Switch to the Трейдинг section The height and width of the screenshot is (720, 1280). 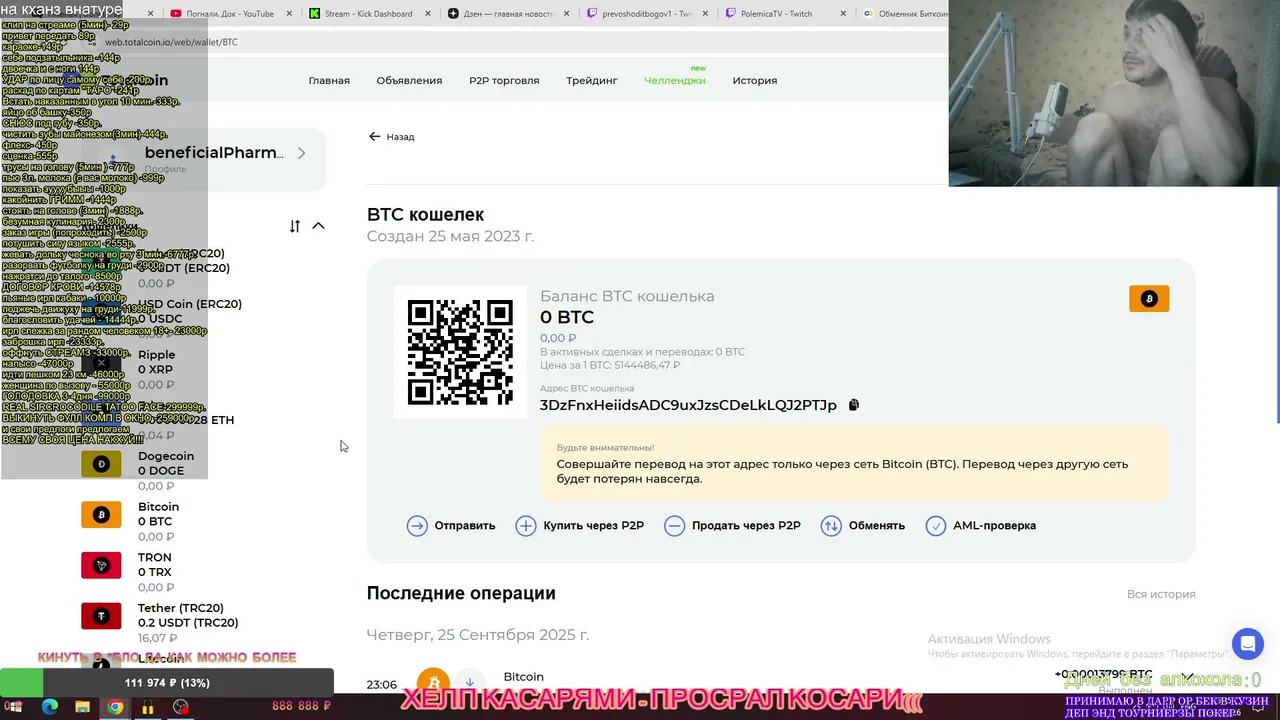pyautogui.click(x=592, y=80)
